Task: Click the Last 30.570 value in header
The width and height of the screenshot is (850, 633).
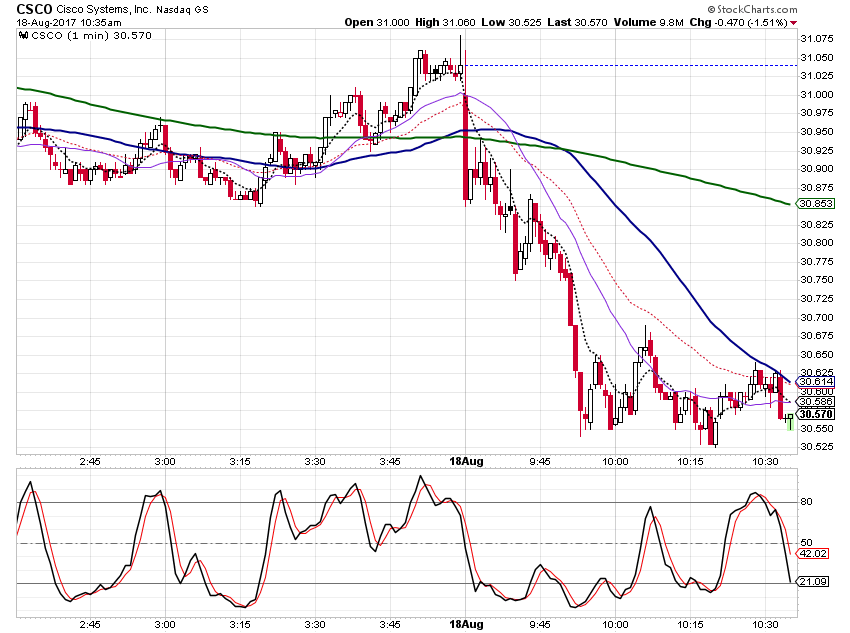Action: coord(577,22)
